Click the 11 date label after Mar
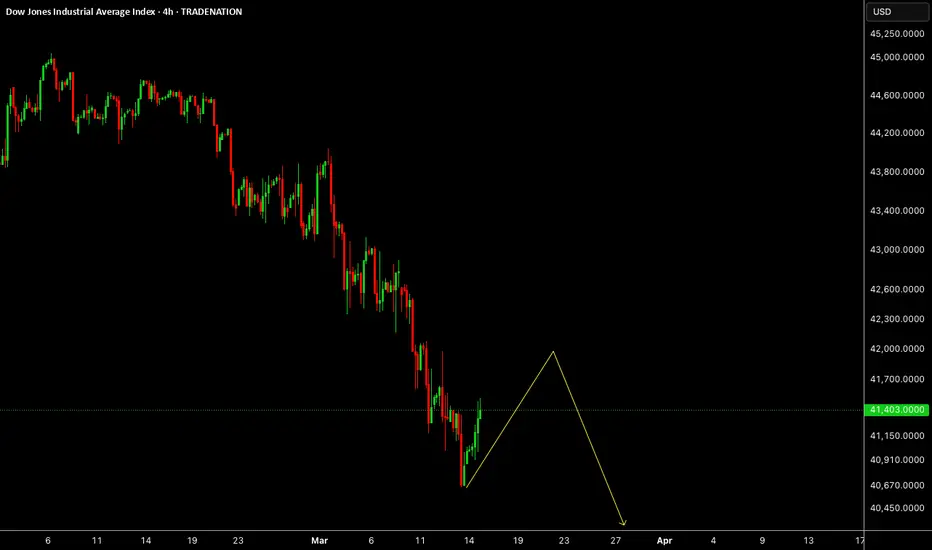Image resolution: width=932 pixels, height=550 pixels. point(420,540)
